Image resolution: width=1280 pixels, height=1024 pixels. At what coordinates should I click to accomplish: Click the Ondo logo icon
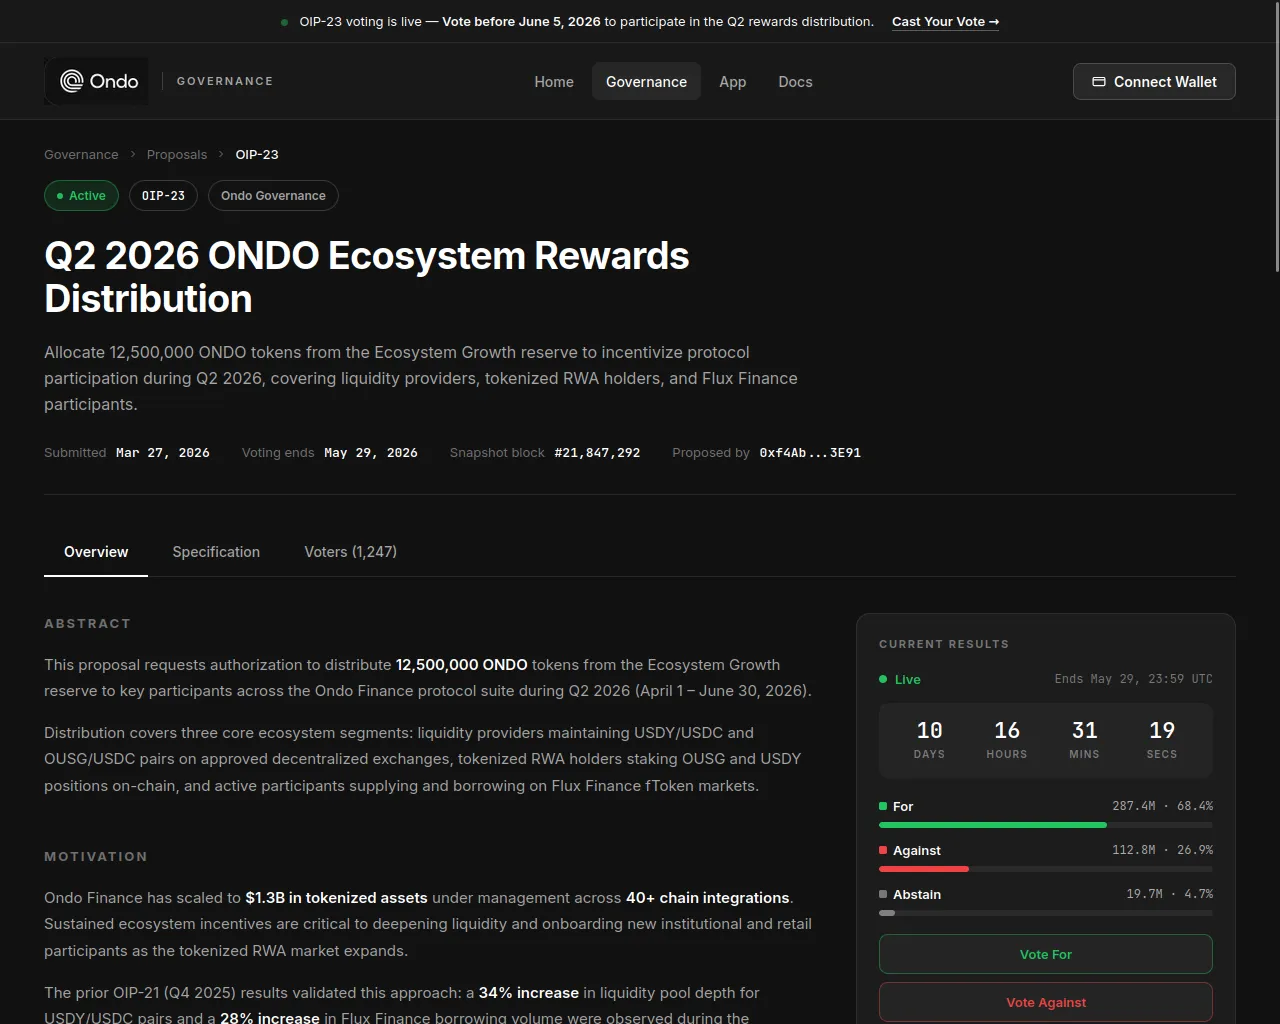(71, 81)
